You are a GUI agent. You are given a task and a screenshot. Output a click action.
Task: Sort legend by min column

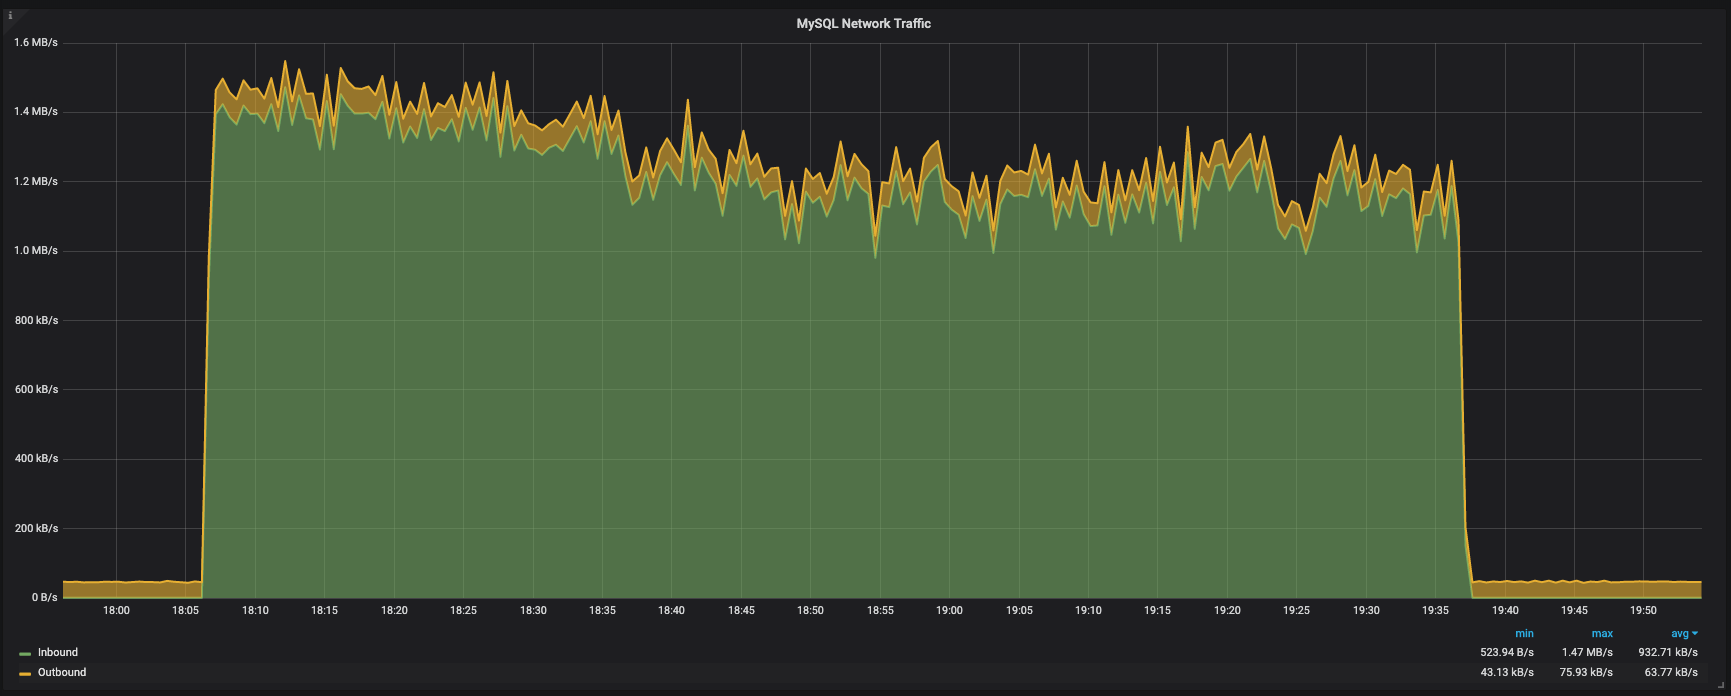click(x=1524, y=634)
